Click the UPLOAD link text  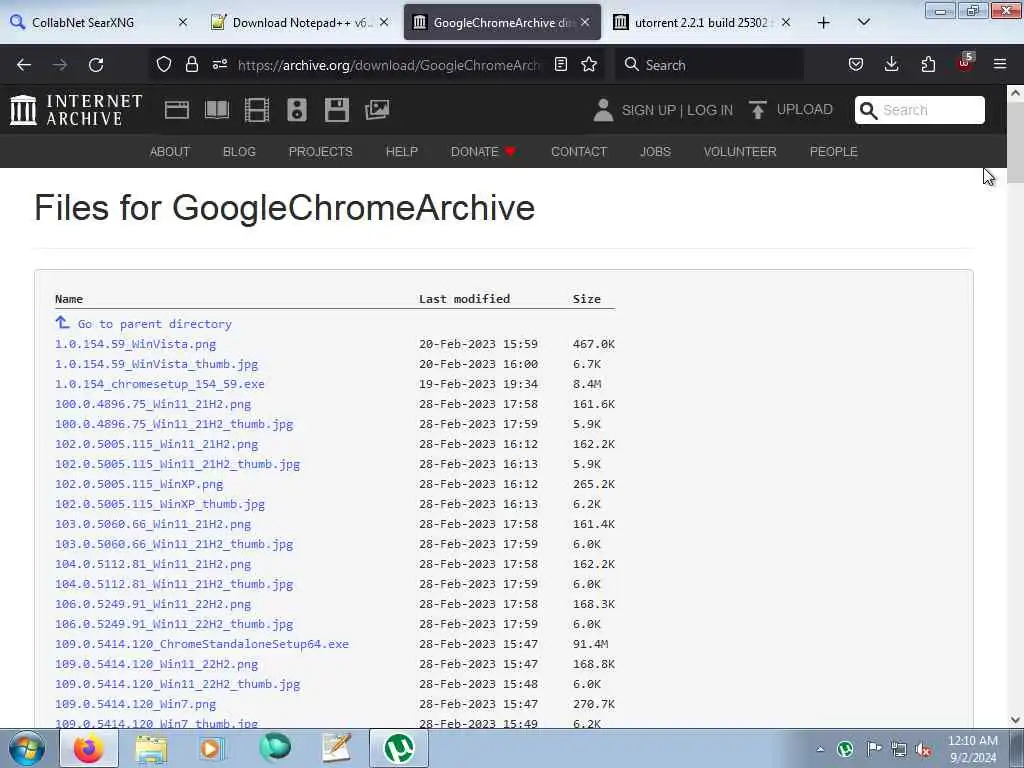[x=805, y=109]
